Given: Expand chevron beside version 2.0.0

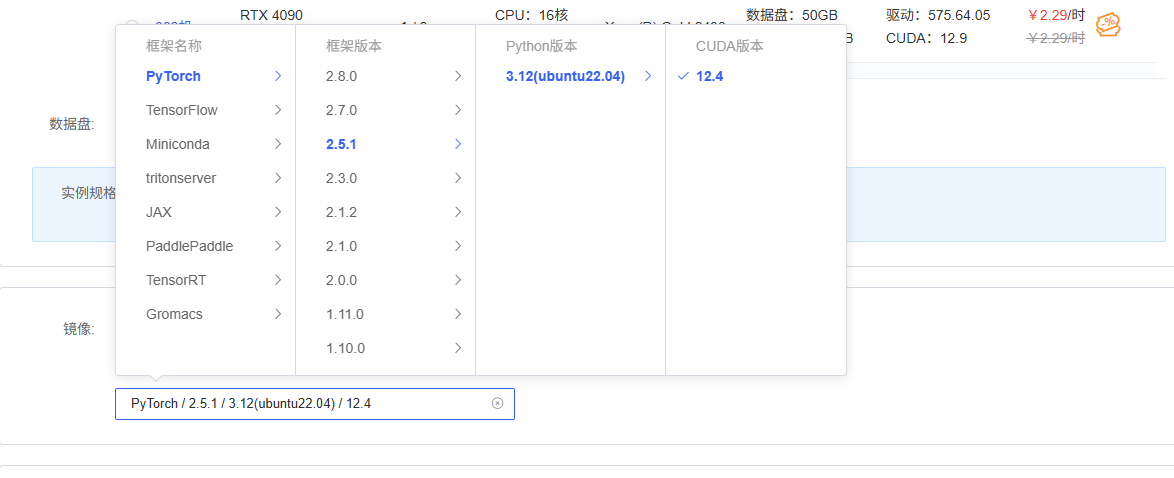Looking at the screenshot, I should [458, 280].
